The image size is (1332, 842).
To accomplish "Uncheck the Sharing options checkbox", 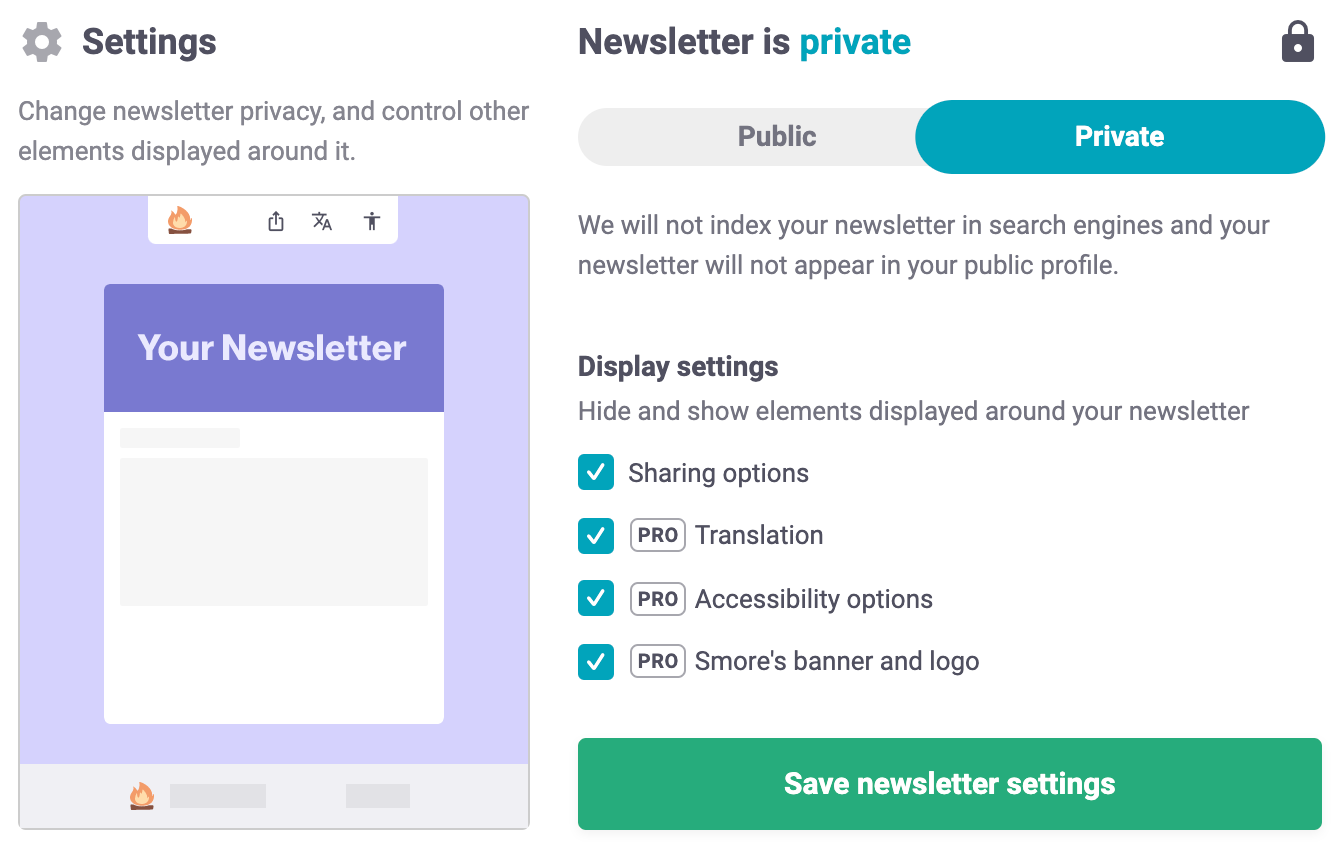I will 595,472.
